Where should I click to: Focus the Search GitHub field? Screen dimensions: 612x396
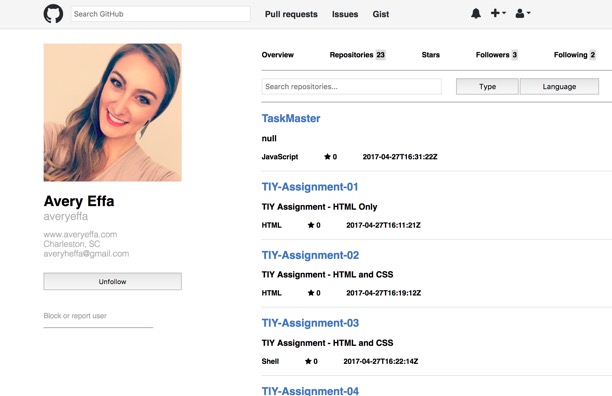[x=160, y=14]
